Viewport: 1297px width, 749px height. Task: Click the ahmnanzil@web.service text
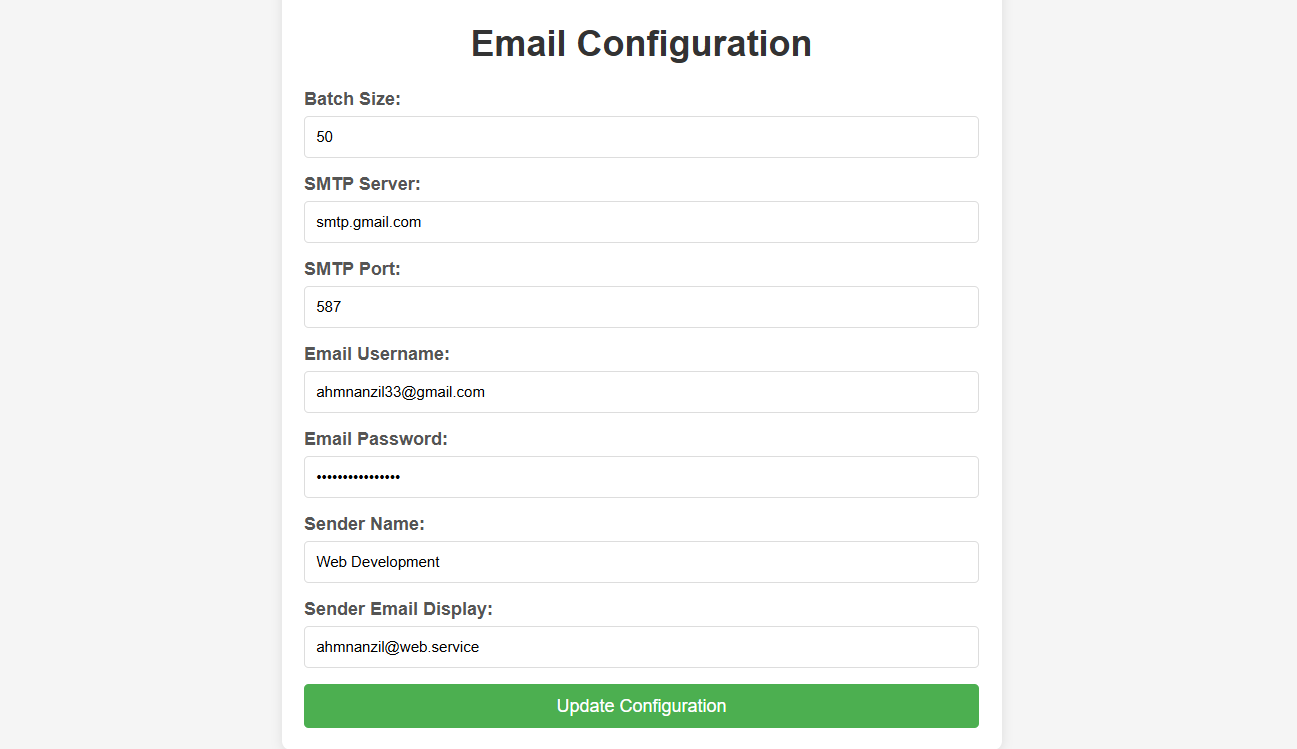(398, 647)
